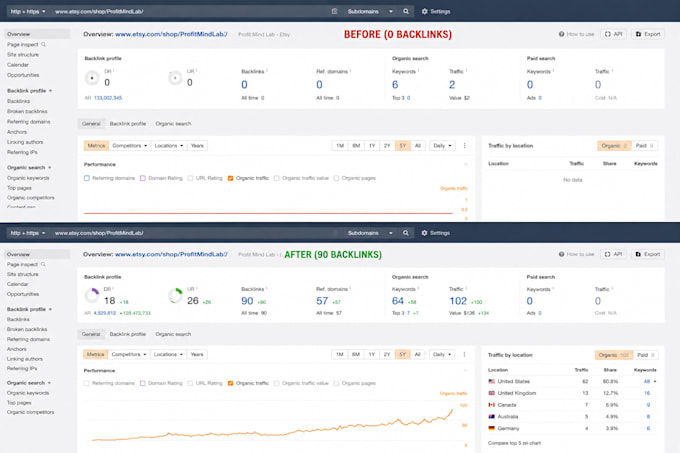Click the Export button in the after panel

[x=647, y=254]
